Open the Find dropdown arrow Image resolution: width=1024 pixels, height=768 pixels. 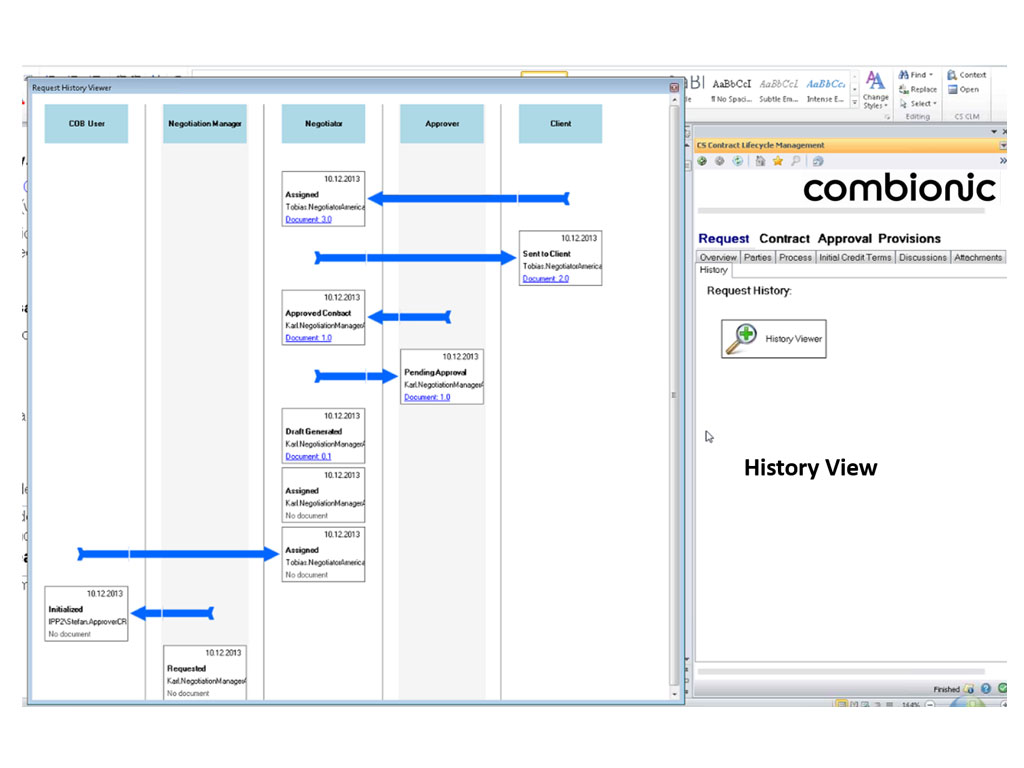(x=931, y=75)
